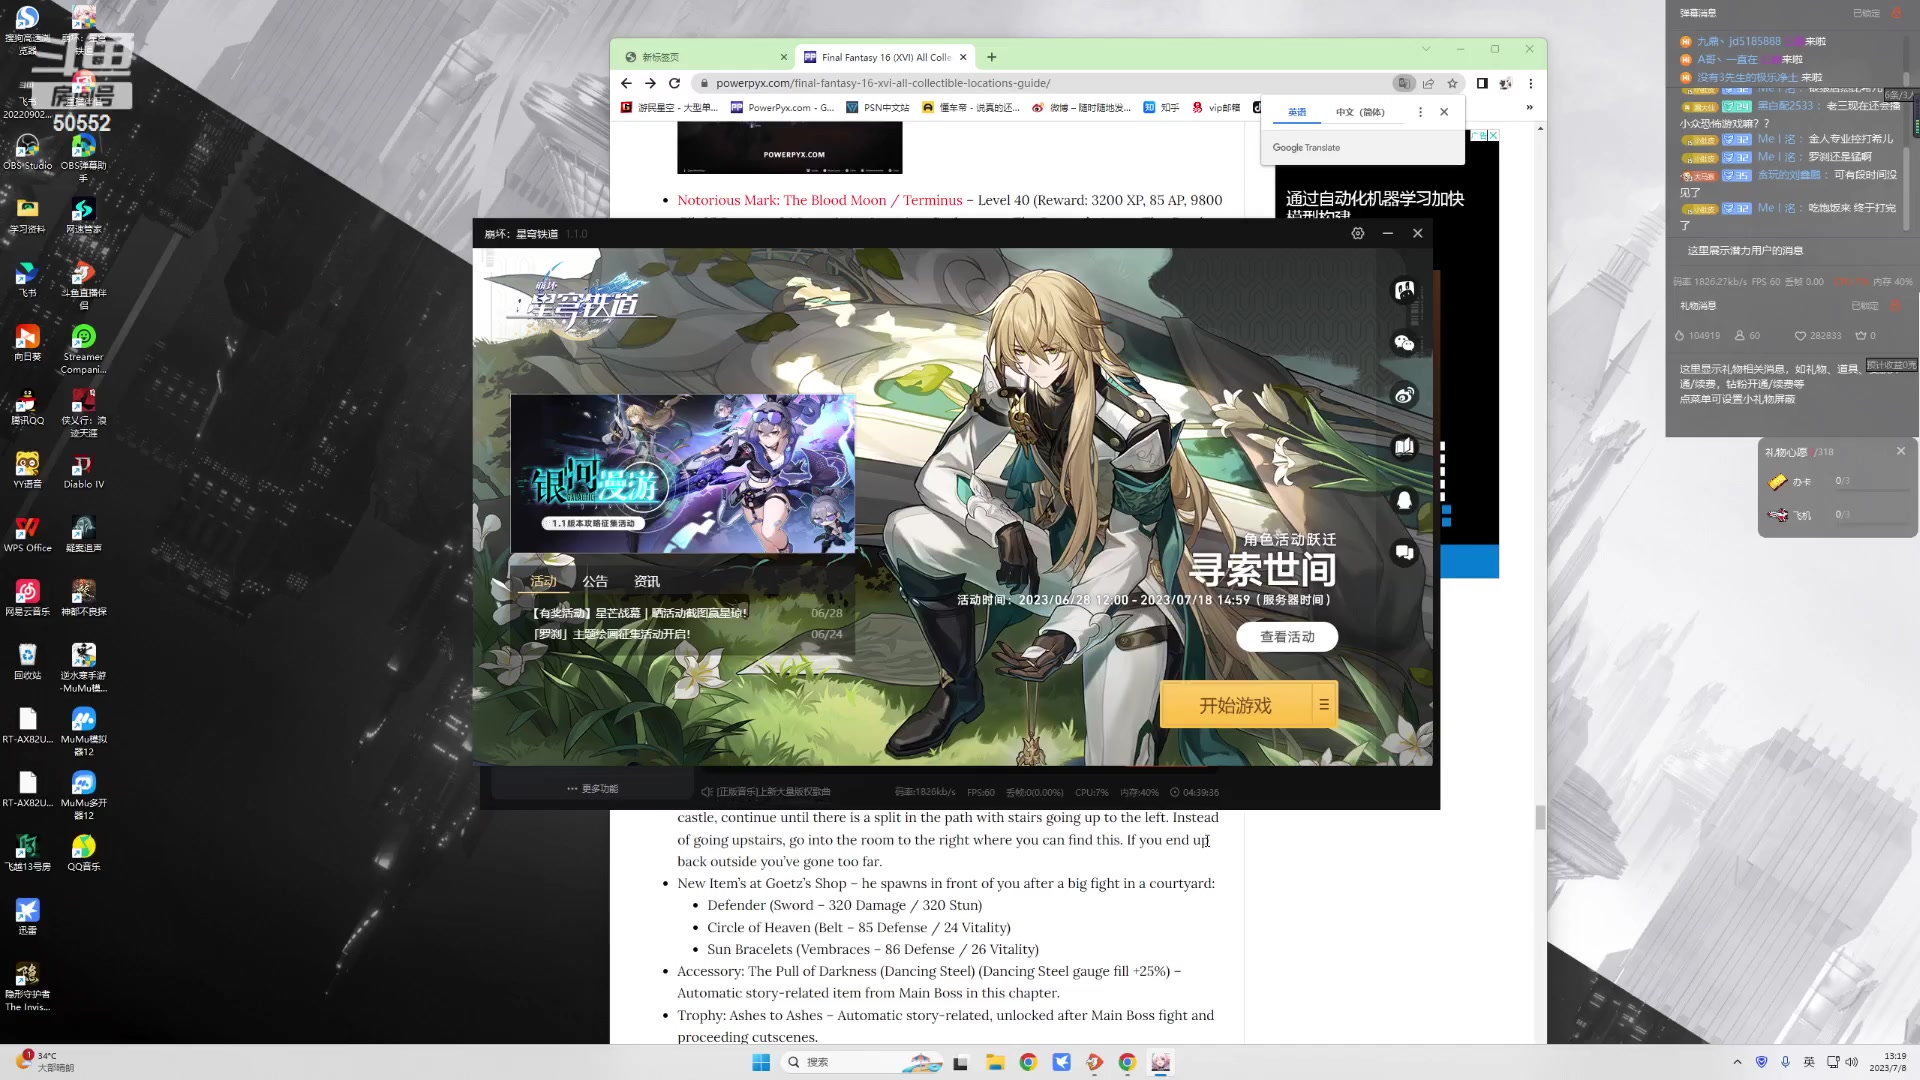Open the 游民星空 bookmark
1920x1080 pixels.
(x=669, y=107)
